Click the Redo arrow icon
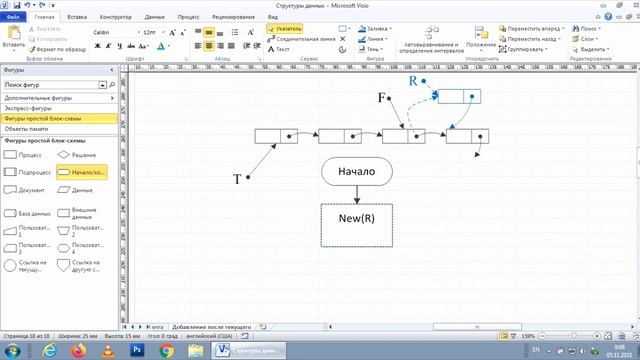Image resolution: width=640 pixels, height=360 pixels. [x=42, y=5]
